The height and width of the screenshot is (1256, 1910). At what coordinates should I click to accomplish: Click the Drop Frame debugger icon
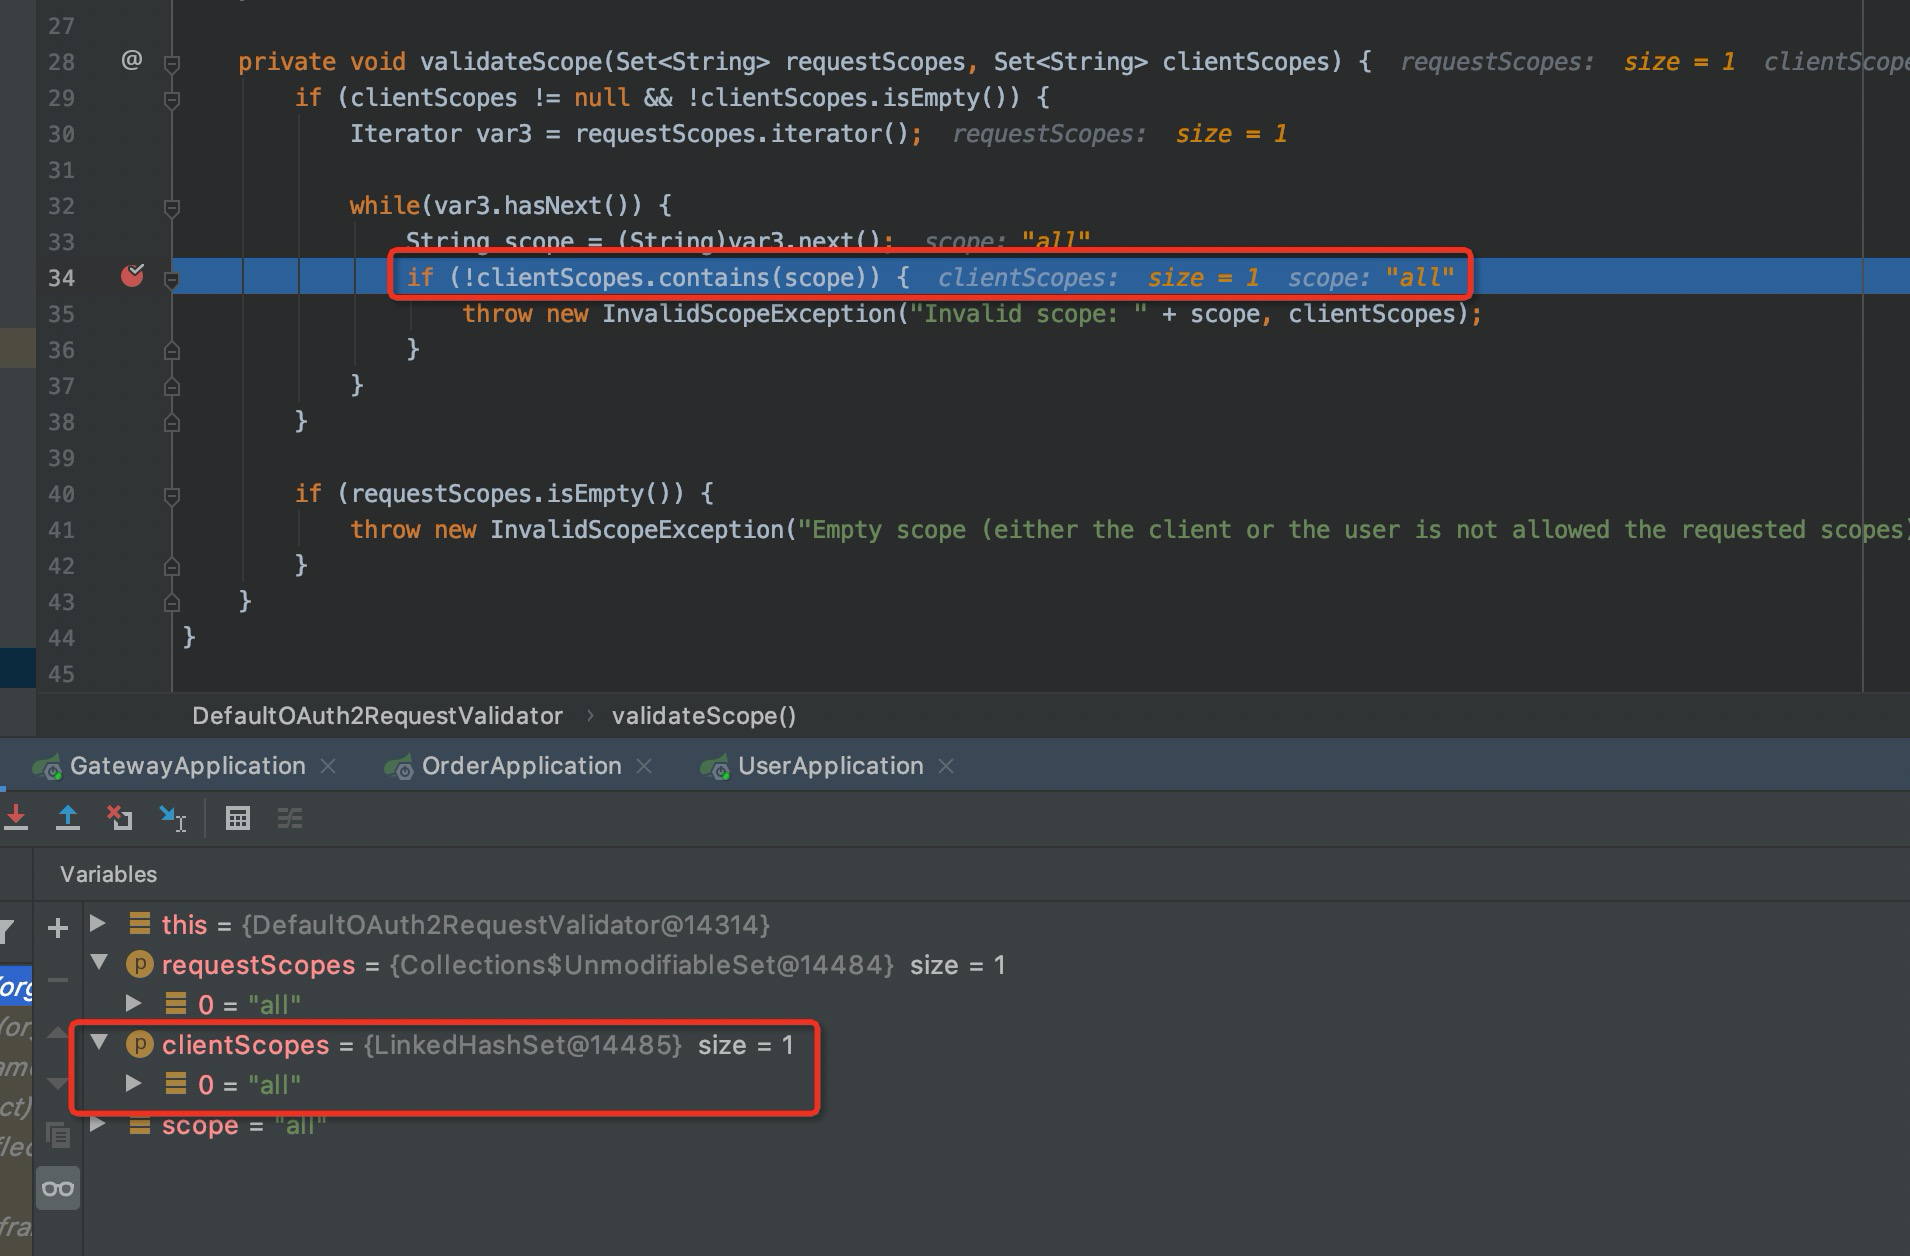[119, 818]
